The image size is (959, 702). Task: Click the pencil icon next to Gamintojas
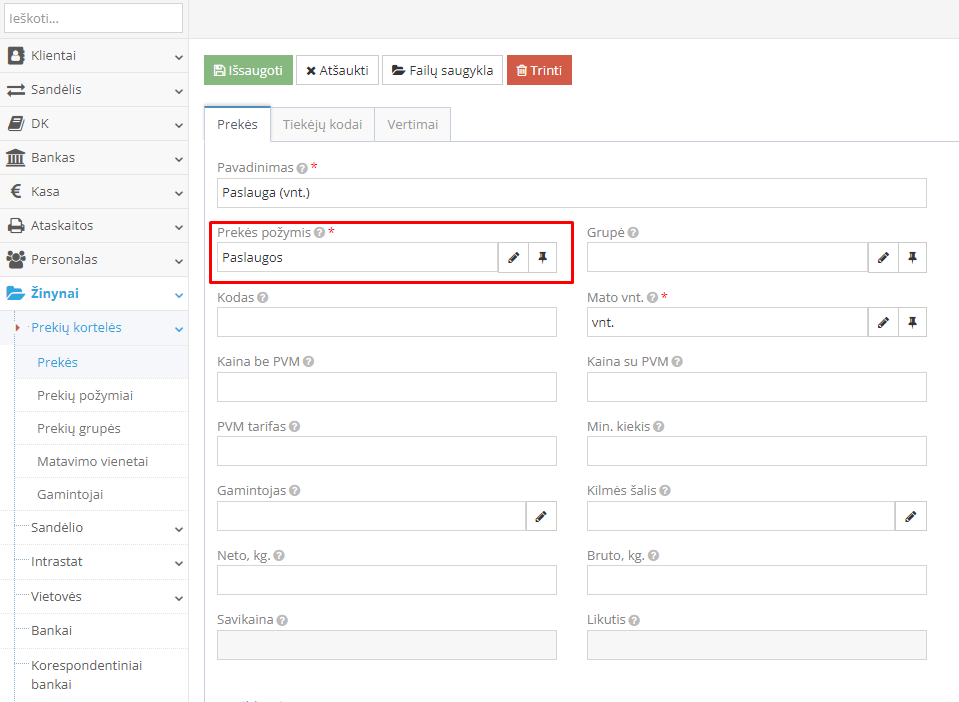coord(541,516)
